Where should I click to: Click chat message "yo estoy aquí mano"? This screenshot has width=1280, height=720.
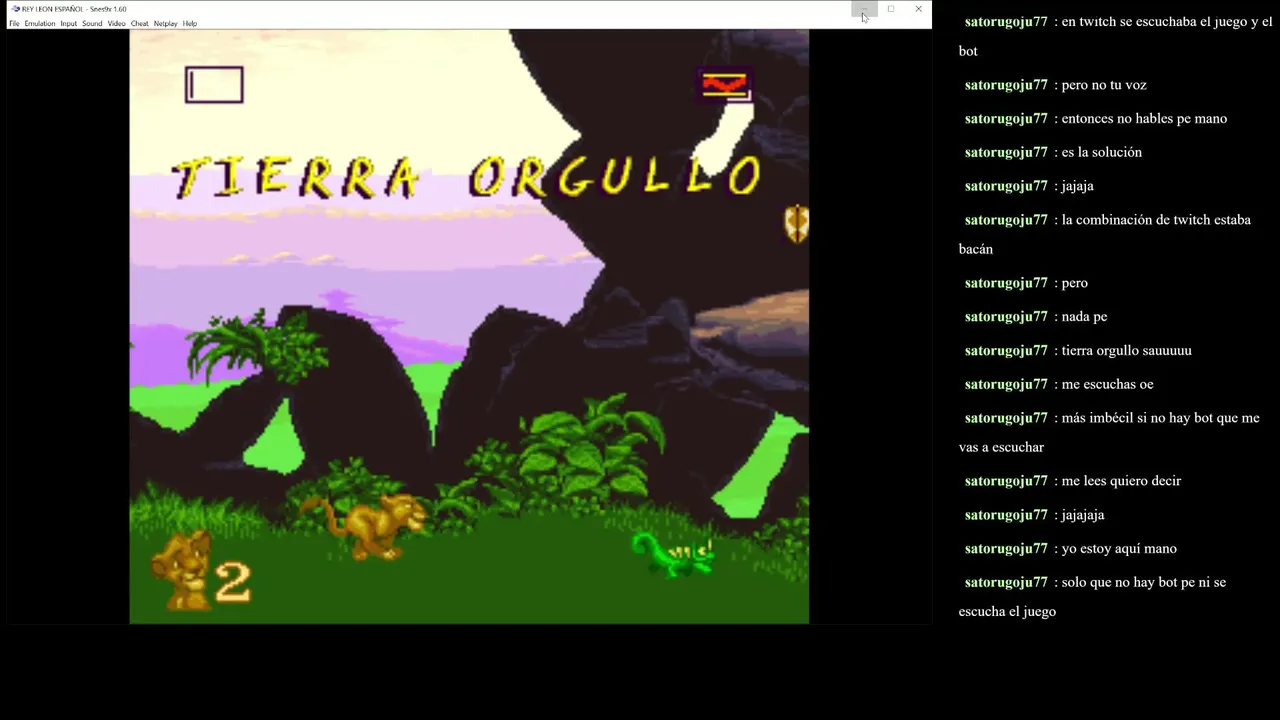(1119, 549)
